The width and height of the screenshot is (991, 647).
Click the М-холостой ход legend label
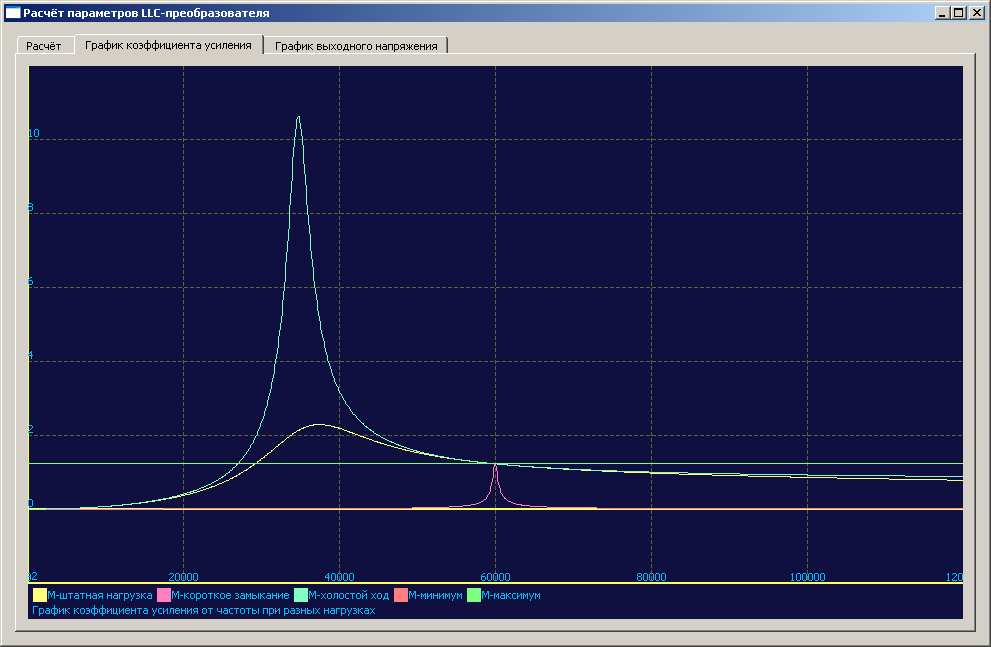[349, 596]
